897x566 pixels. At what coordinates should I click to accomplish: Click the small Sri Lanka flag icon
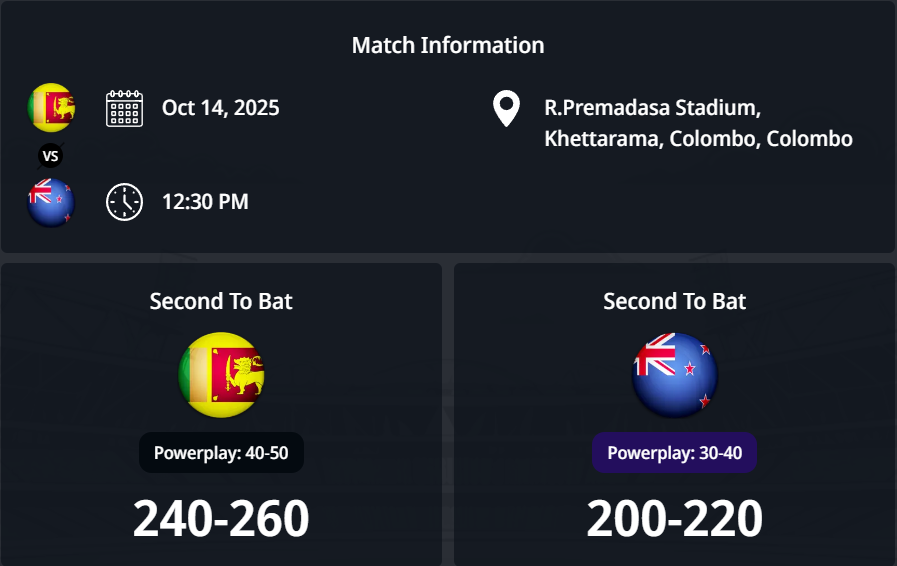pyautogui.click(x=51, y=107)
